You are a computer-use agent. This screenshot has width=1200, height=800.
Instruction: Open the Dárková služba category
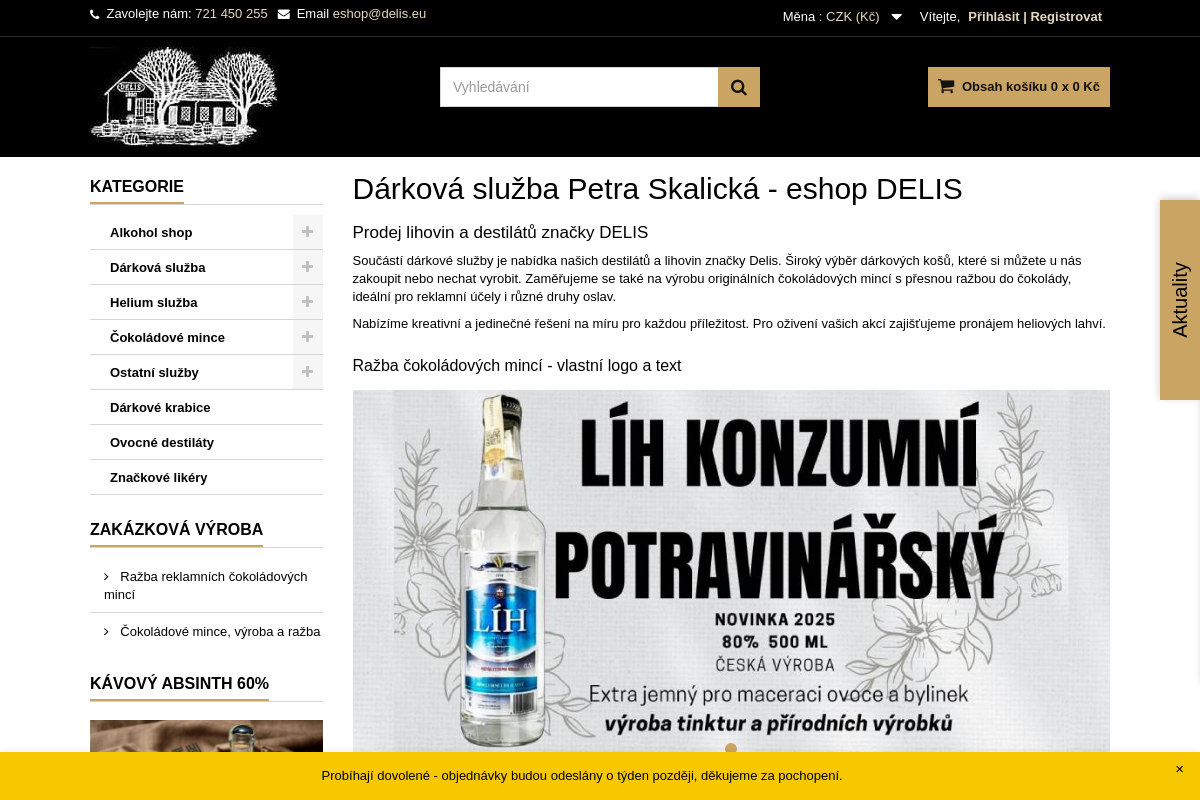coord(158,267)
